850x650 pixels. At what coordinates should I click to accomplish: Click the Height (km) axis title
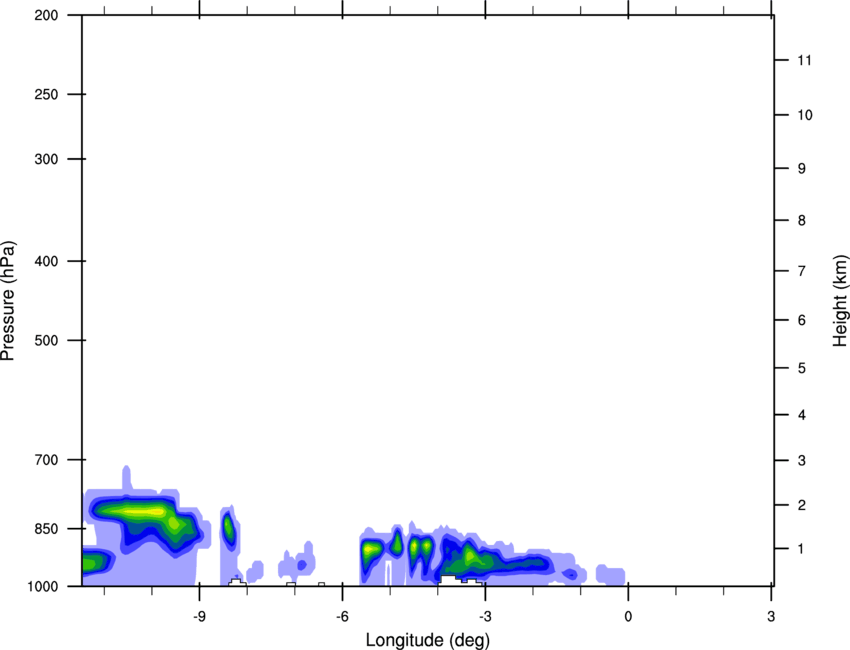[x=840, y=300]
